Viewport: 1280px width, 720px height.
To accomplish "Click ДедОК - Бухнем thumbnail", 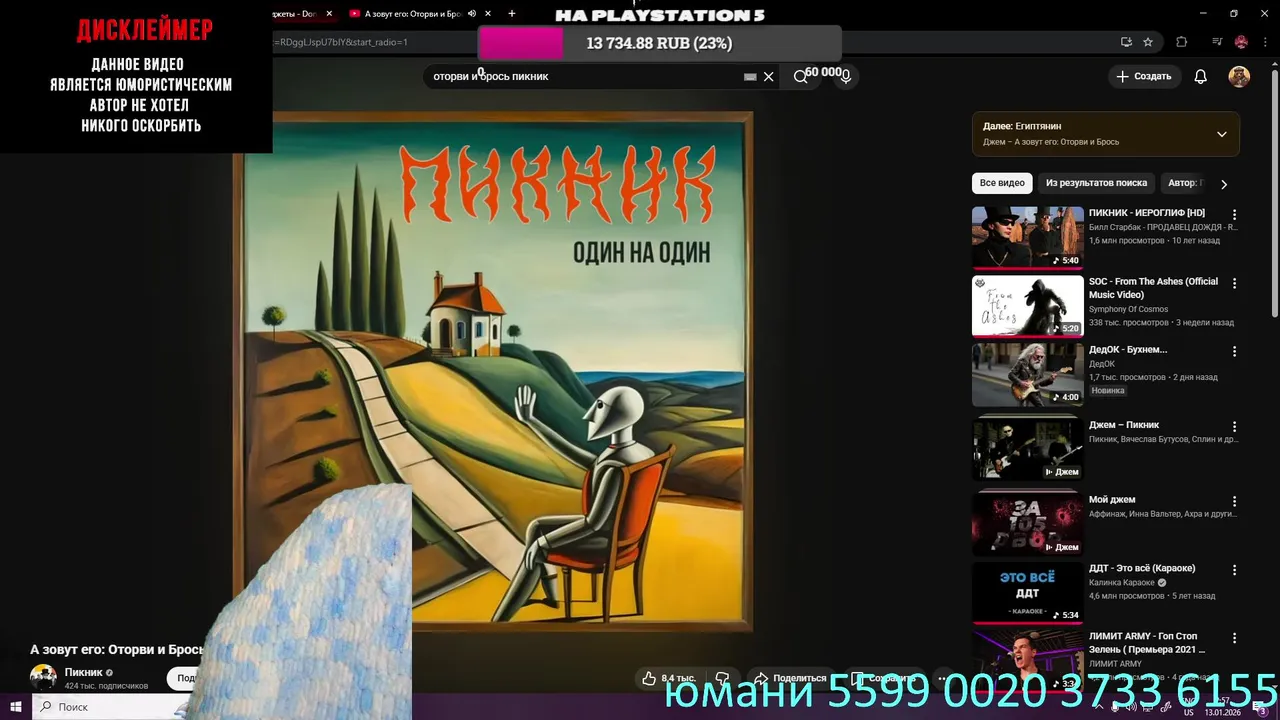I will coord(1027,374).
